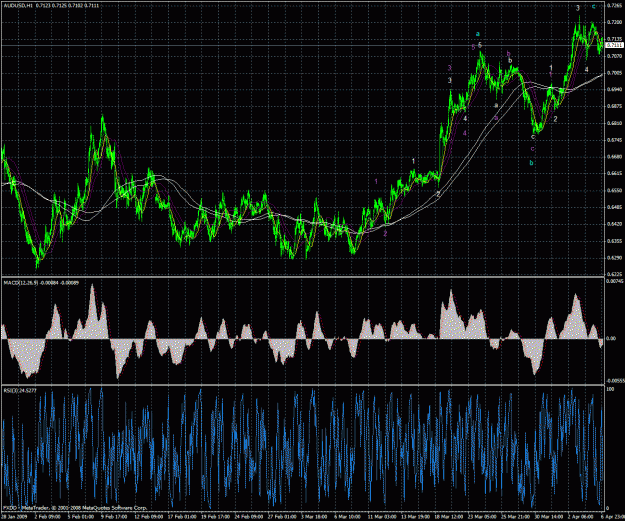Select the 0.7265 price axis label
Image resolution: width=625 pixels, height=521 pixels.
coord(613,5)
